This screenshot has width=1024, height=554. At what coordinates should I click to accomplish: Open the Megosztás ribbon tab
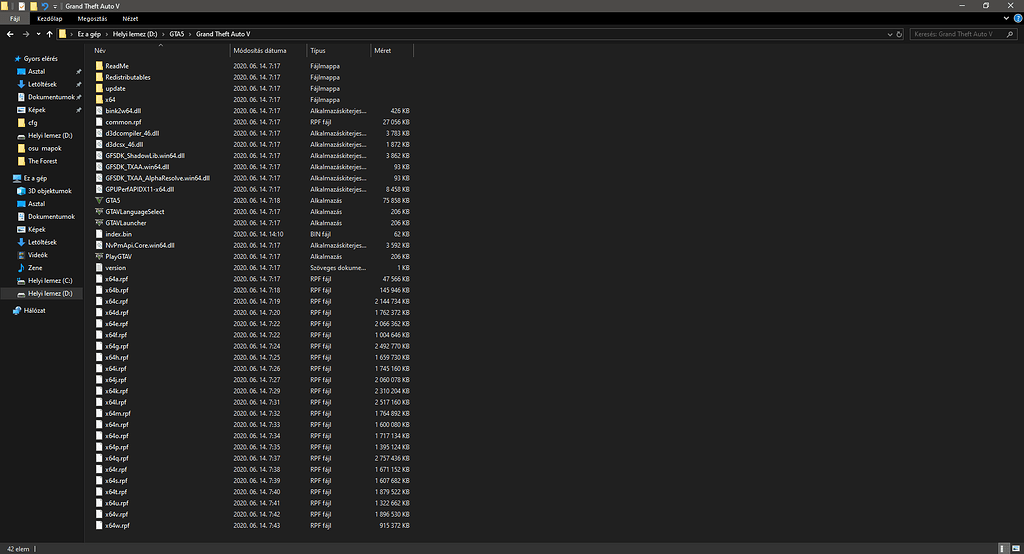tap(92, 18)
